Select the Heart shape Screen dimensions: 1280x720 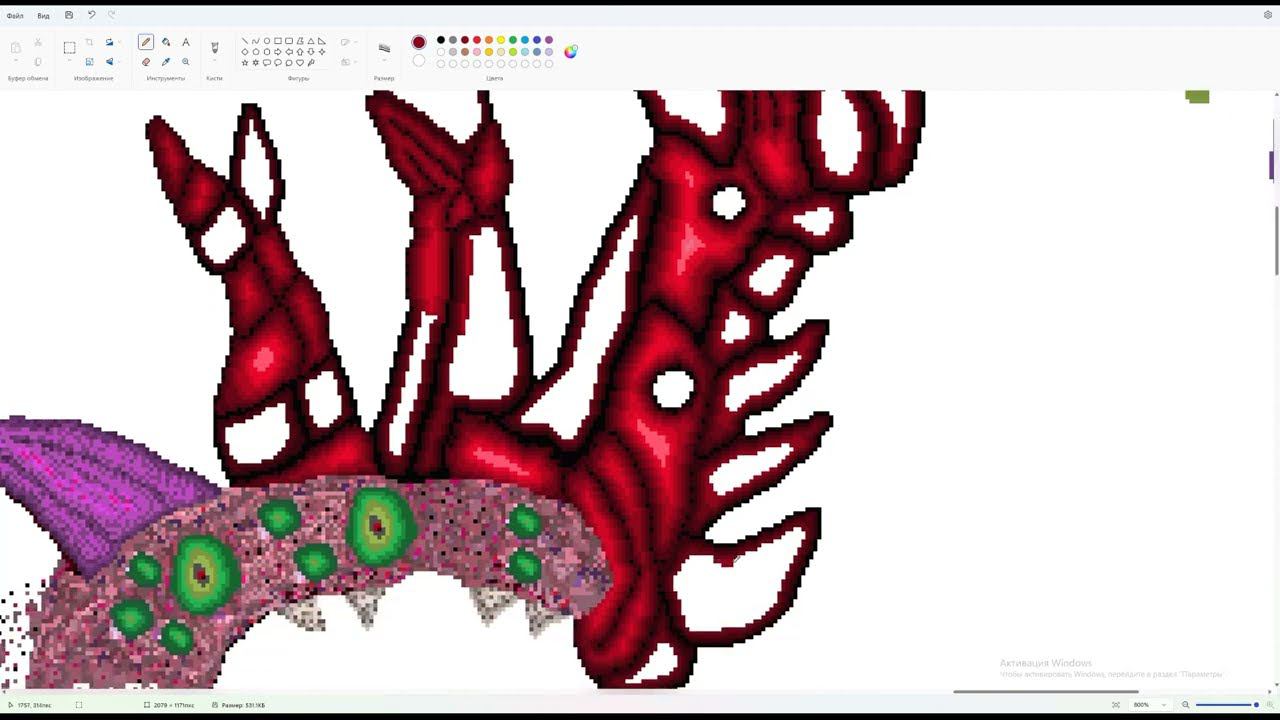300,63
